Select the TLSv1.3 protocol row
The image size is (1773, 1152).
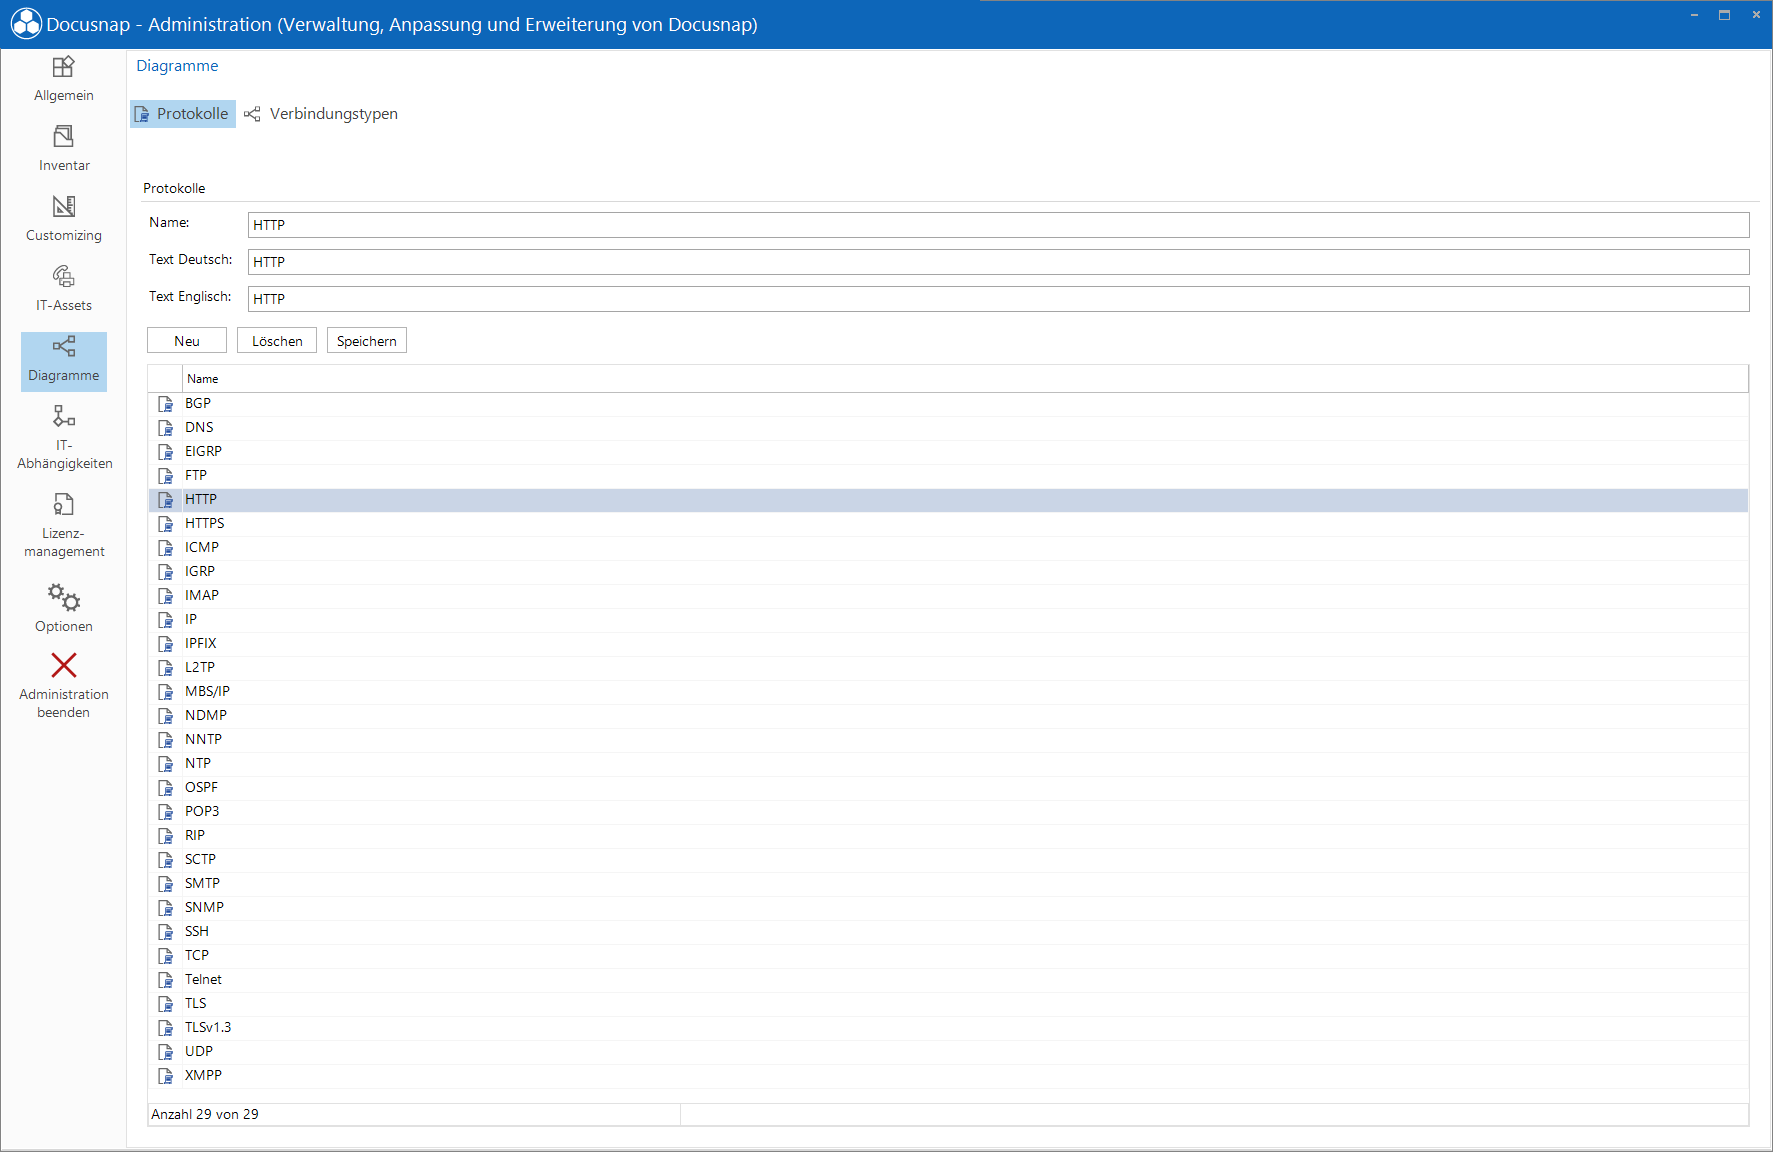point(948,1028)
